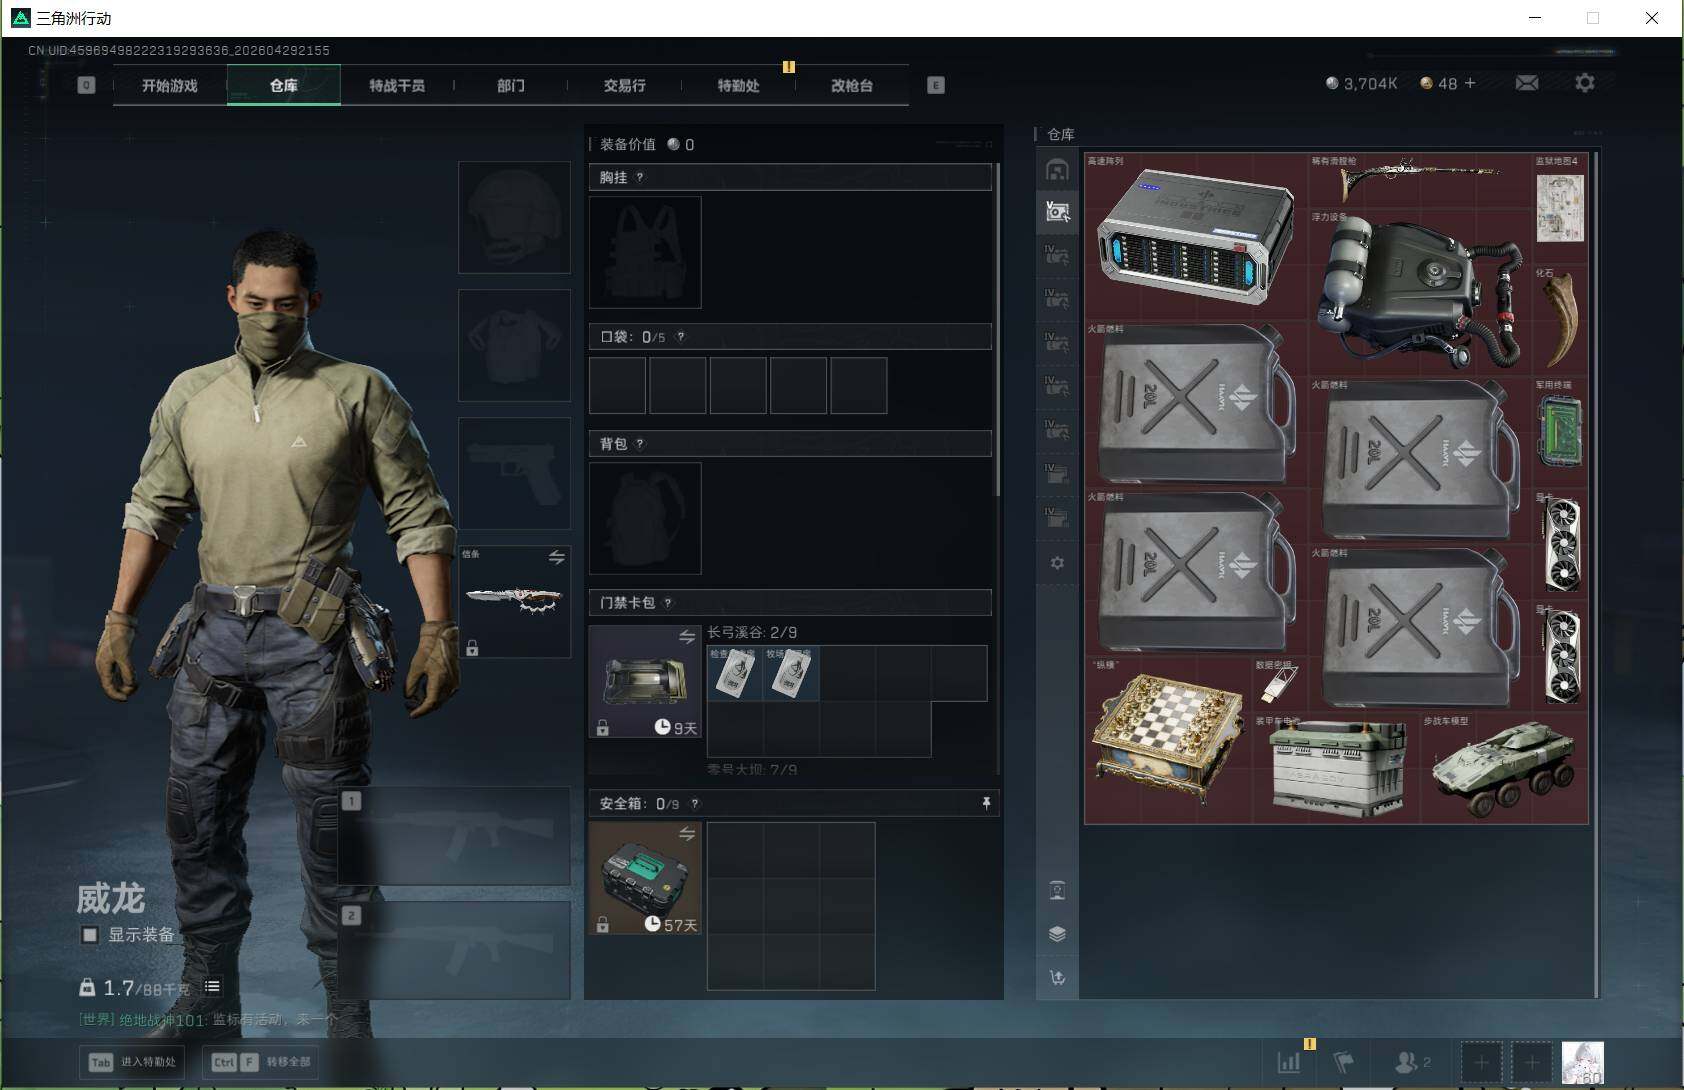
Task: Click the player avatar in bottom right
Action: 1583,1062
